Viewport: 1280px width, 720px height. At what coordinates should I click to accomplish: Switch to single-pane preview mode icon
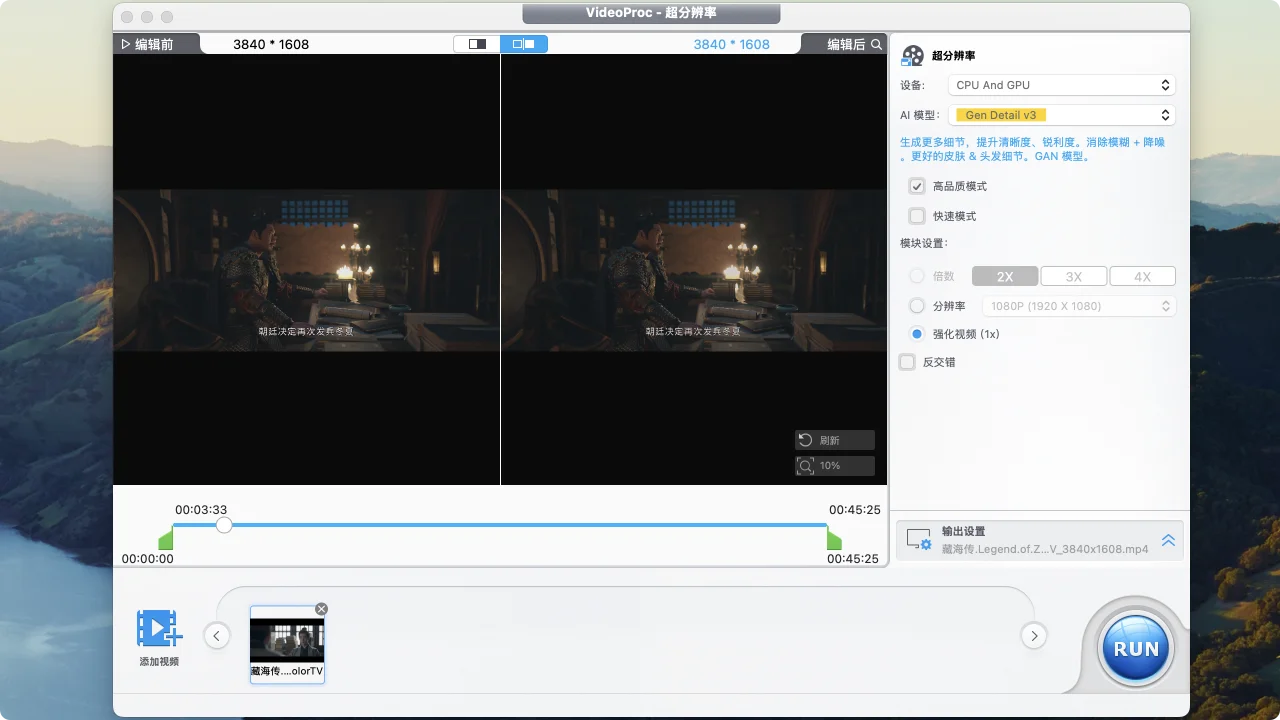coord(477,44)
